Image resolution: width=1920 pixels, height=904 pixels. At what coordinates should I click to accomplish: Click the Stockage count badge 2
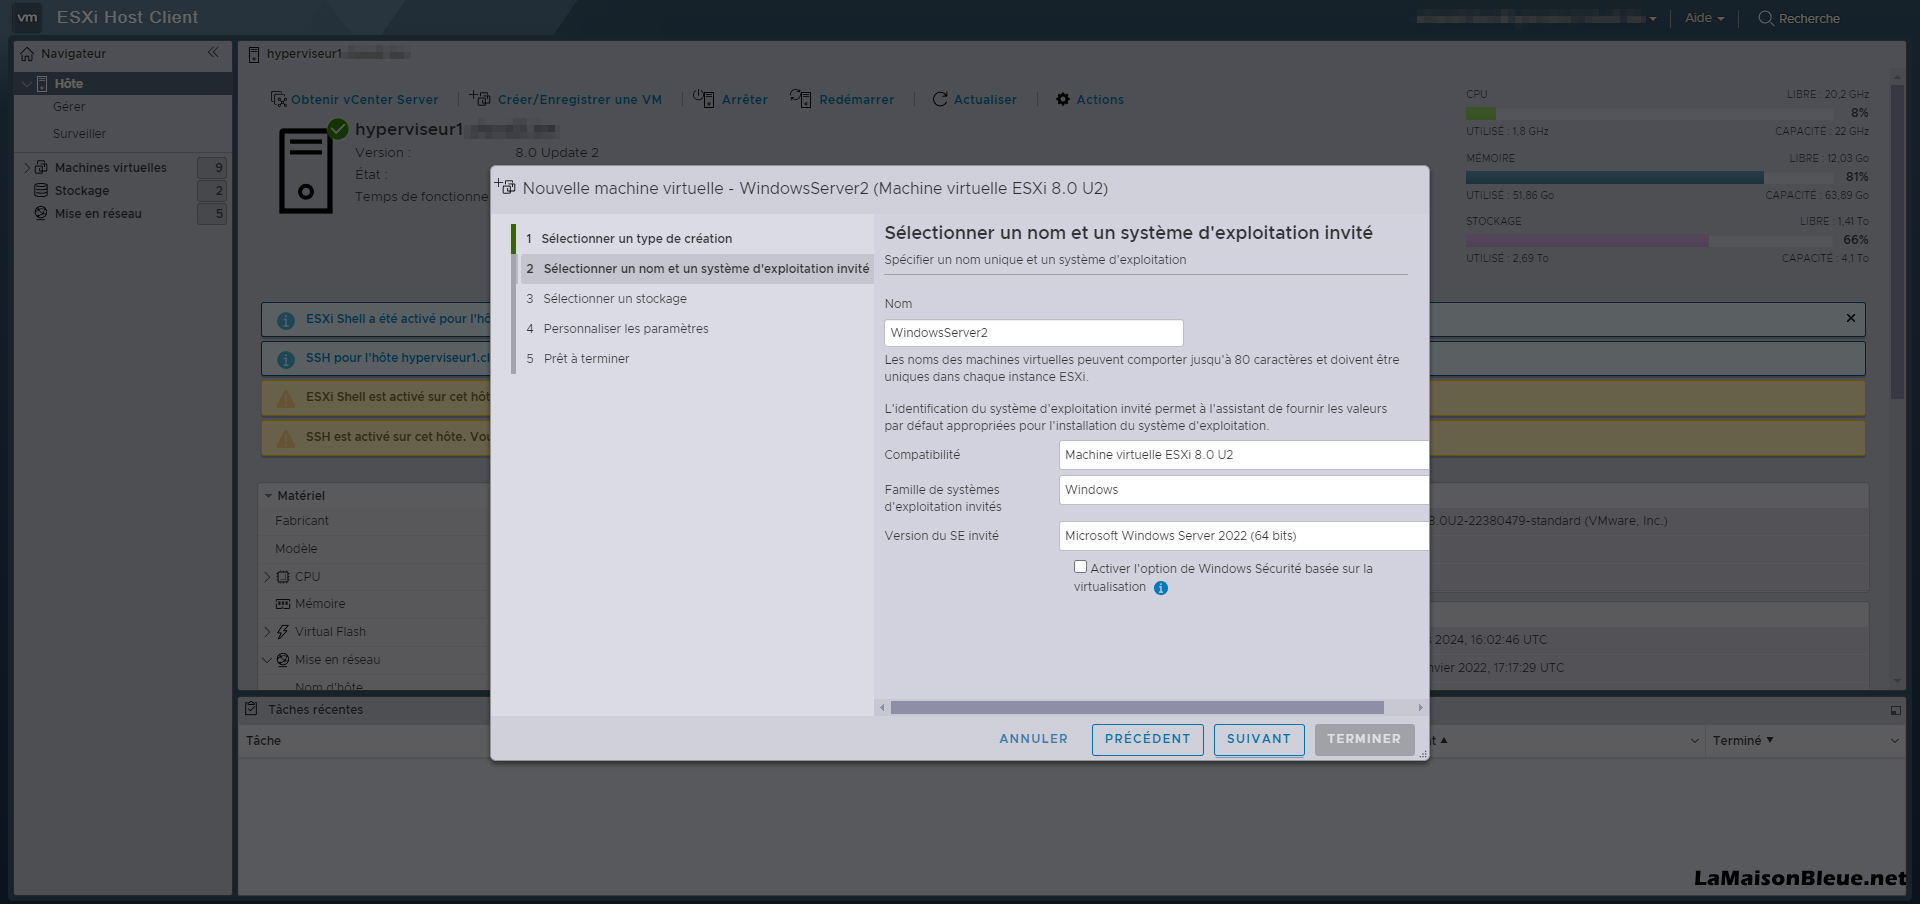click(212, 190)
